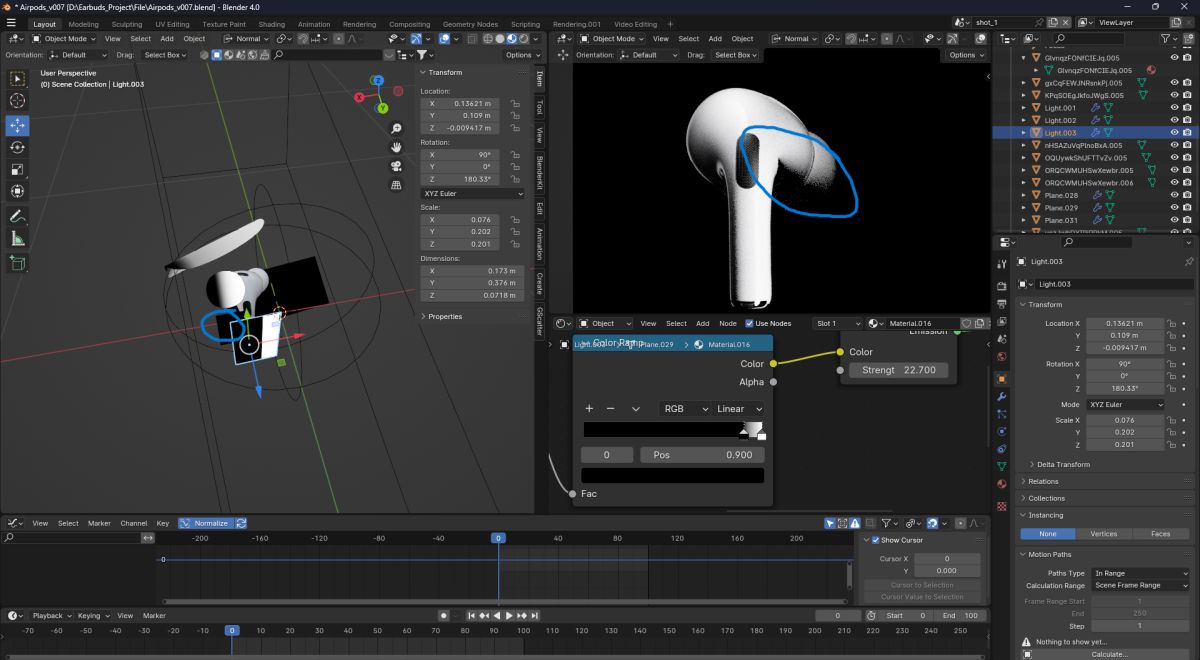Click the black color ramp stop color swatch
Viewport: 1200px width, 660px height.
pyautogui.click(x=673, y=476)
